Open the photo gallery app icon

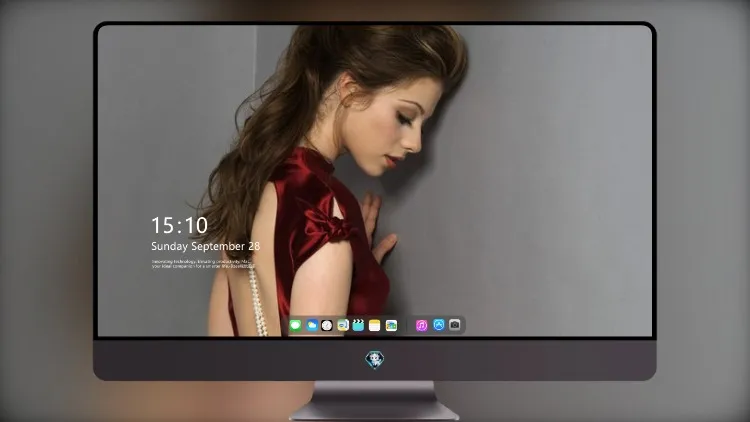tap(391, 325)
